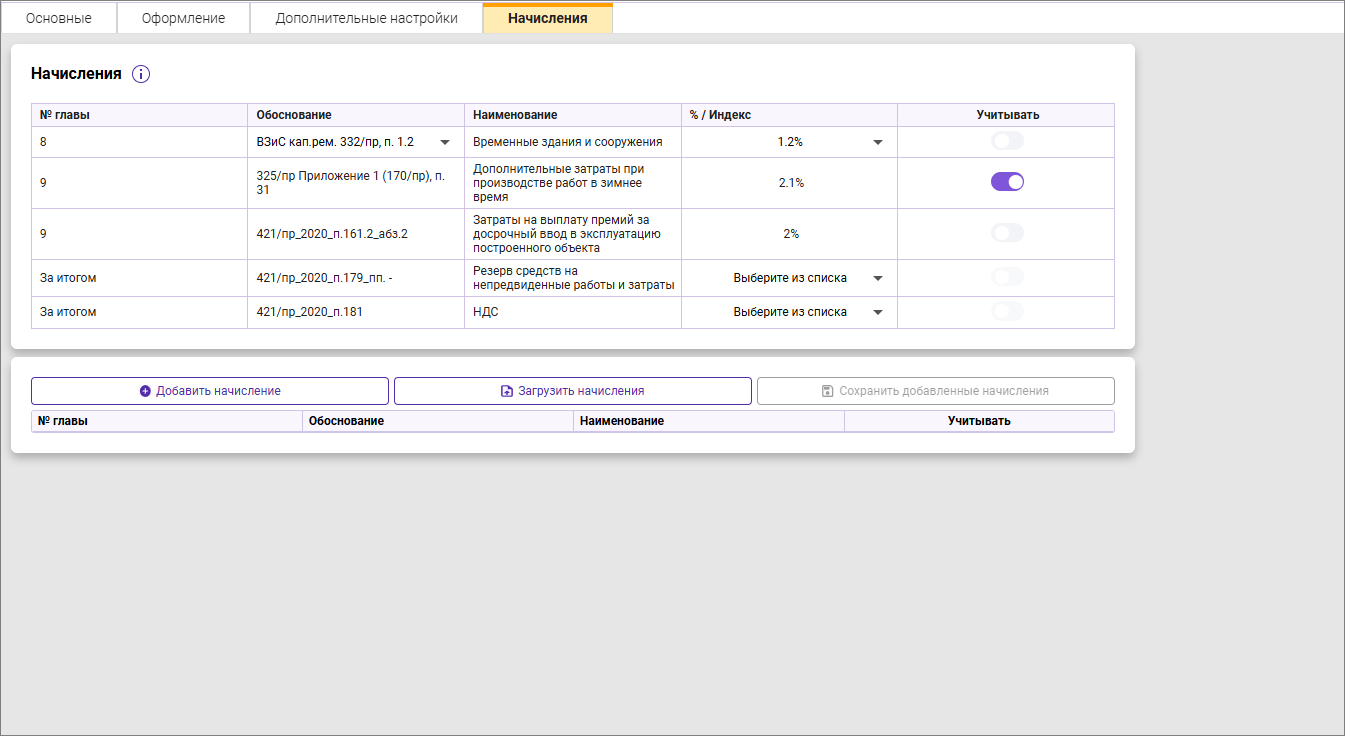Switch to the Основные tab
1345x736 pixels.
pos(59,18)
